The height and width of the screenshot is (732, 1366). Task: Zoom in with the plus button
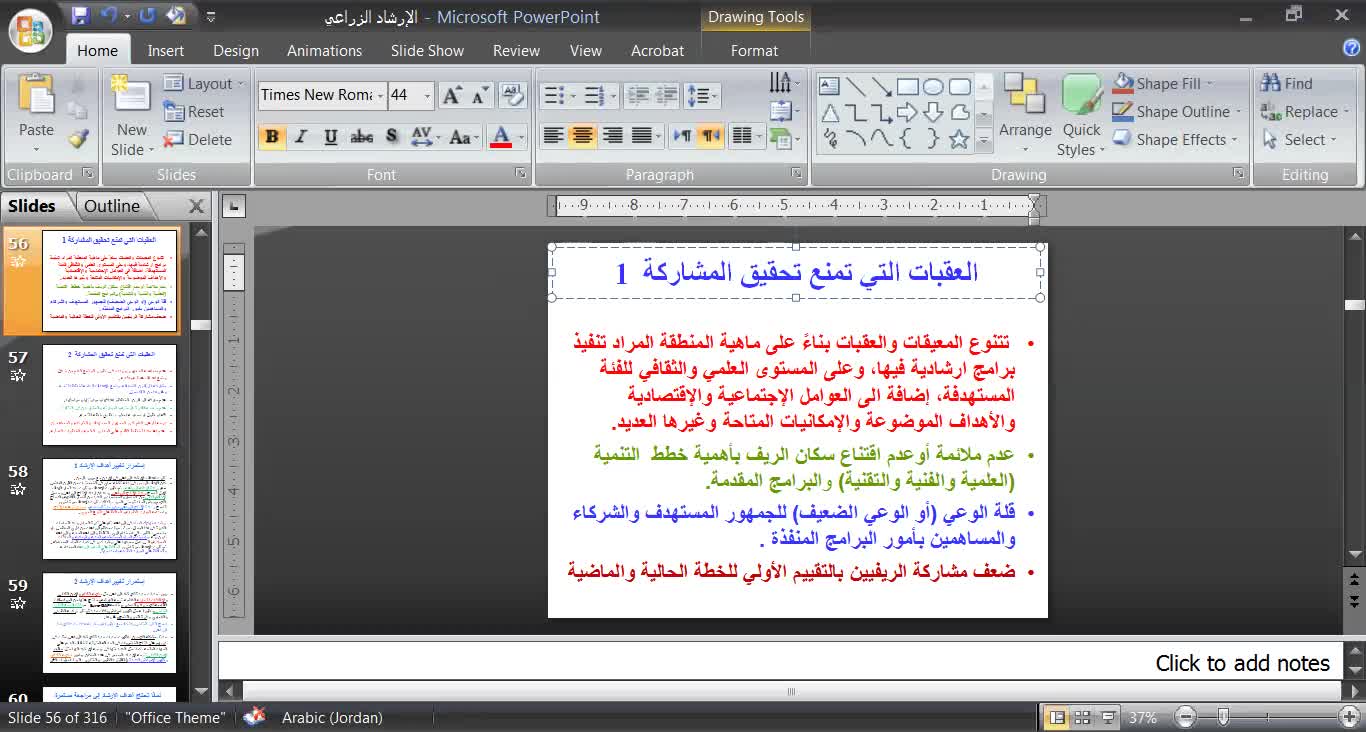pyautogui.click(x=1350, y=717)
